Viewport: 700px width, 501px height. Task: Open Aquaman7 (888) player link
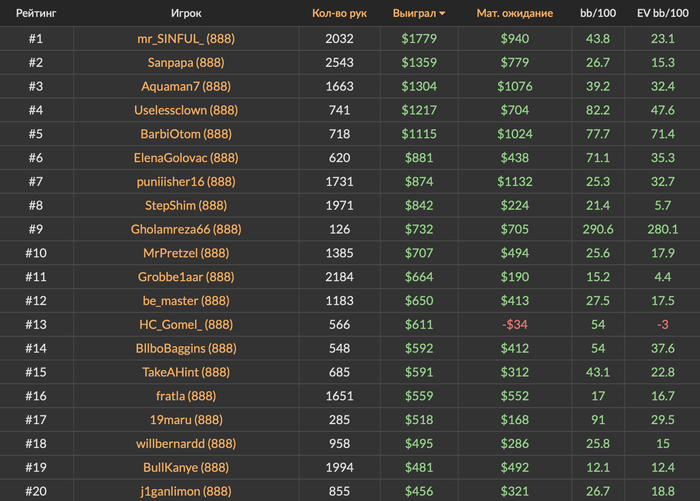185,86
